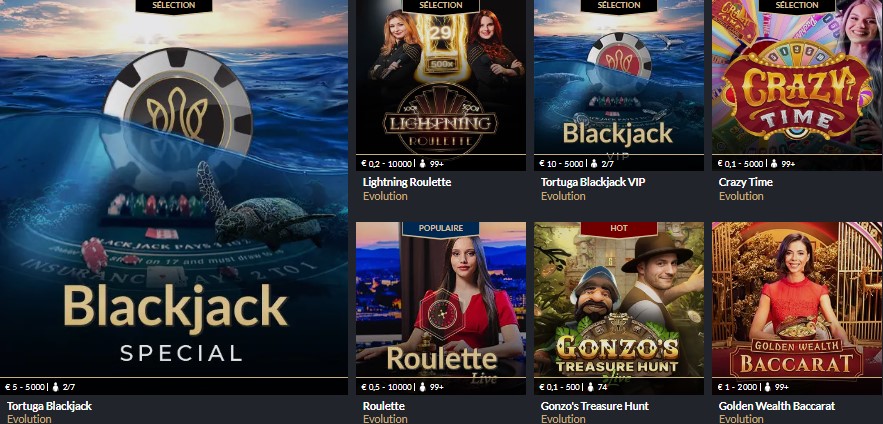Click the player icon on Gonzo's Treasure Hunt

point(590,387)
